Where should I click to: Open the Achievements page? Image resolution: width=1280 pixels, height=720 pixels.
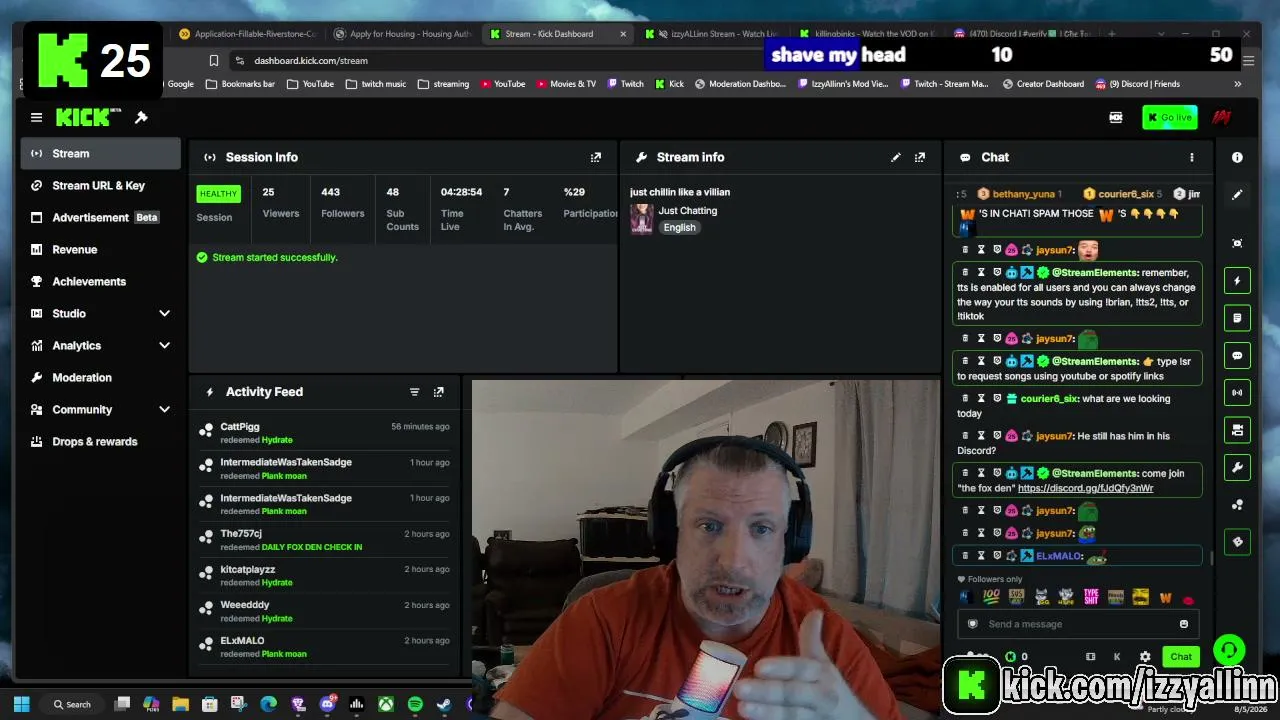pyautogui.click(x=100, y=281)
